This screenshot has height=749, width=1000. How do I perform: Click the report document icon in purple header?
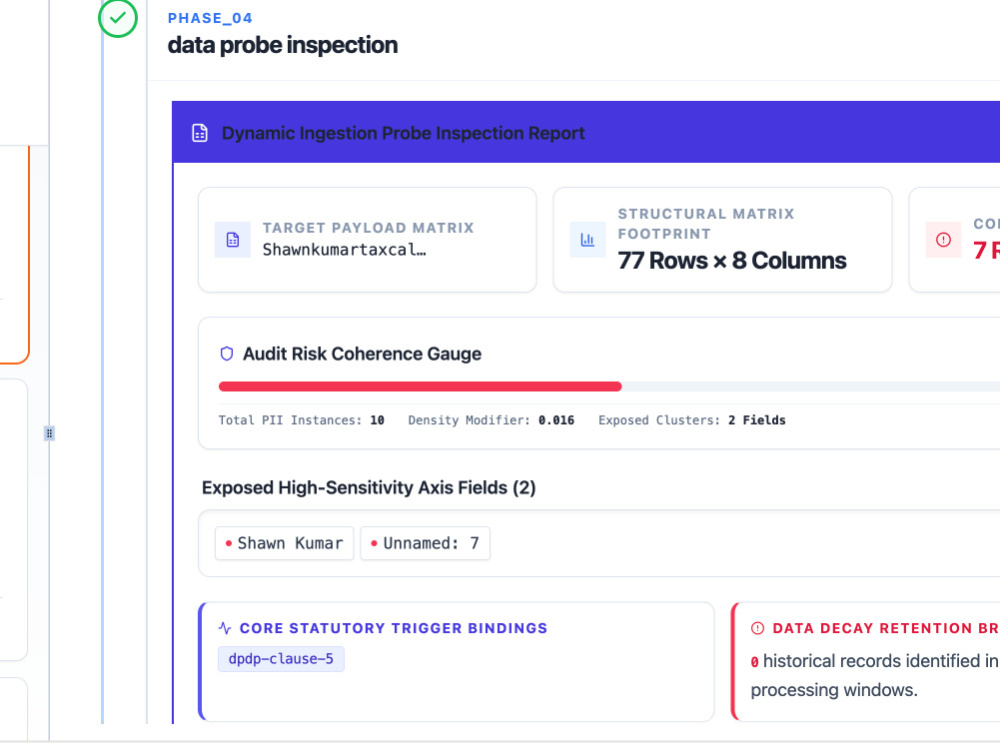200,133
